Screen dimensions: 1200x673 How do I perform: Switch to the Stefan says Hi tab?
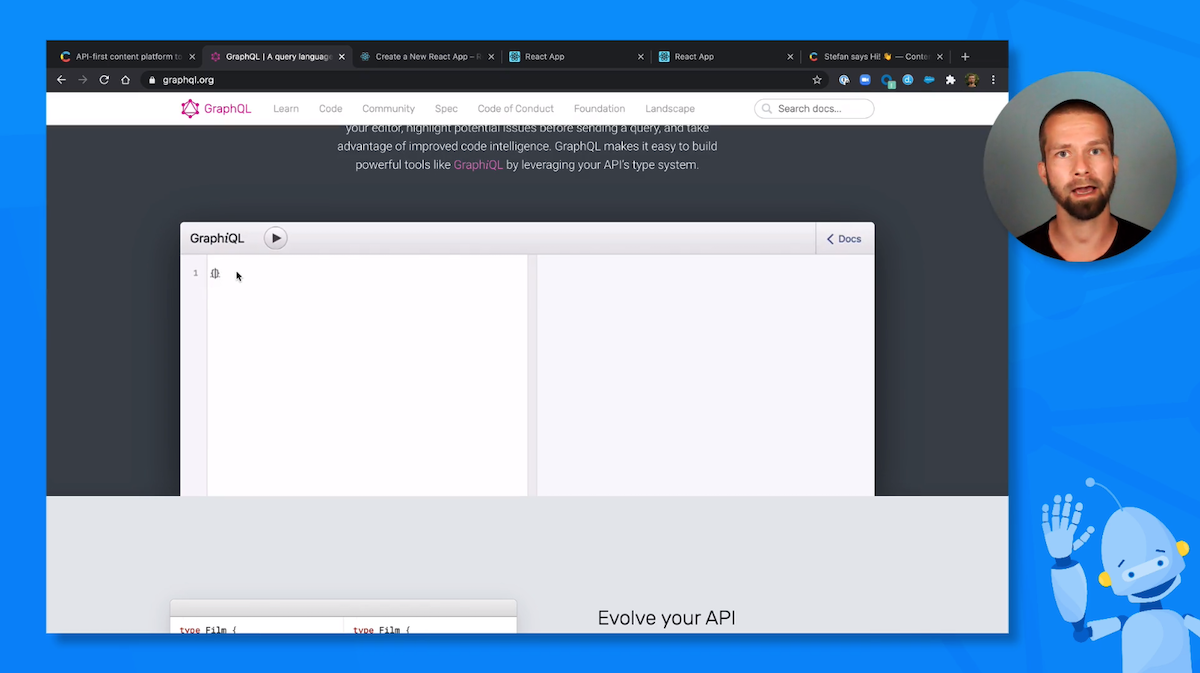(x=876, y=57)
